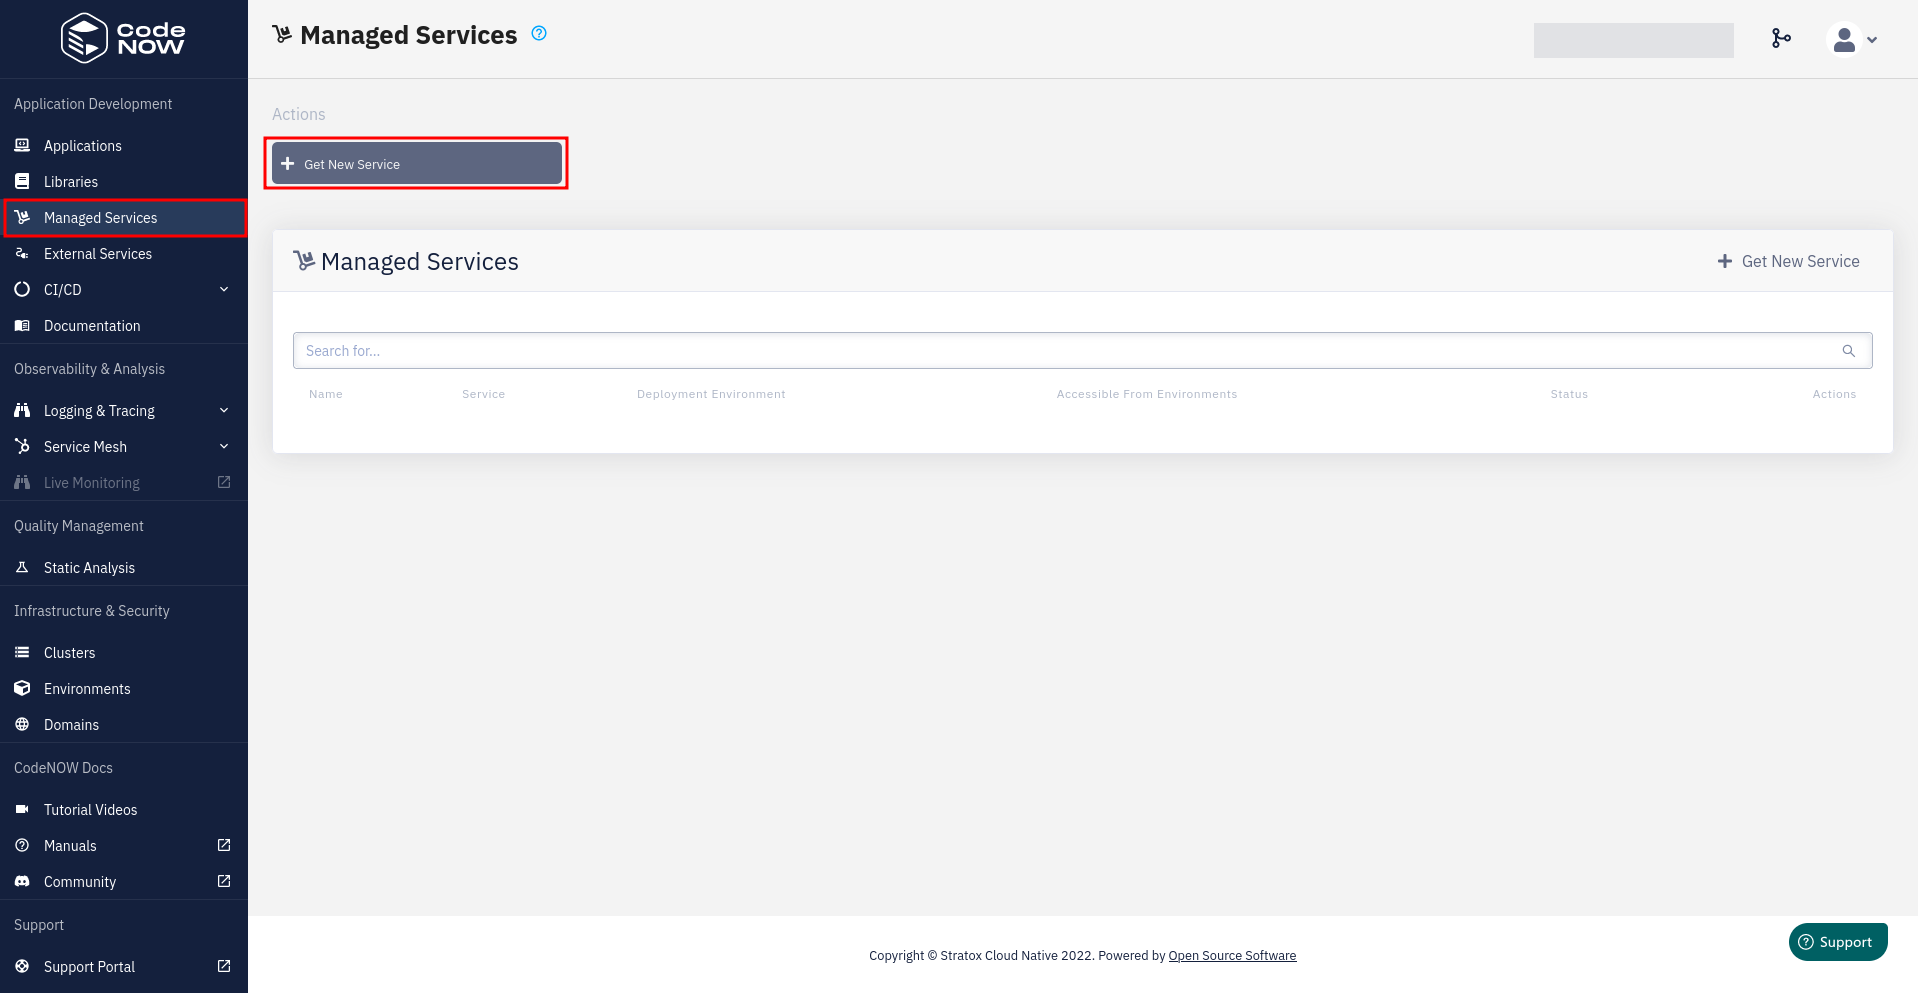
Task: Click the Support Portal lifebuoy icon
Action: click(22, 966)
